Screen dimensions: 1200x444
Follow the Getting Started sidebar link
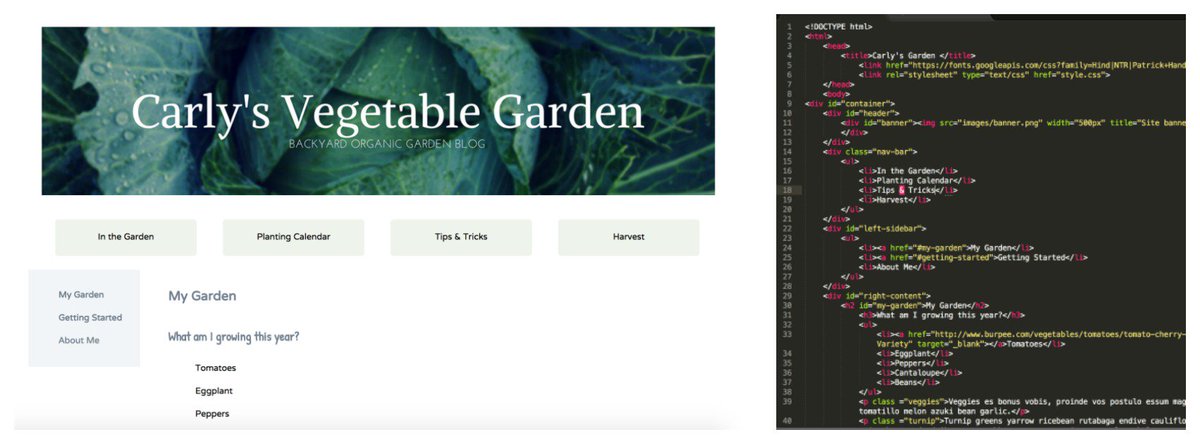pyautogui.click(x=90, y=318)
